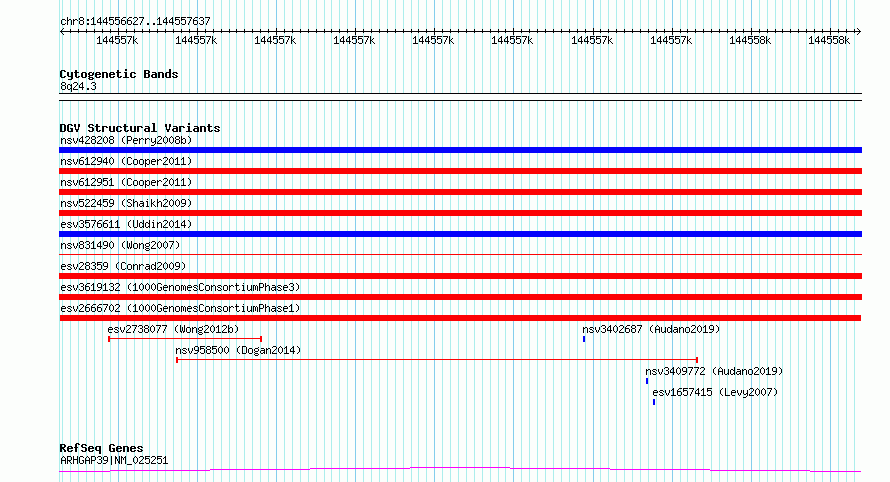This screenshot has height=482, width=890.
Task: Open the esv1657415 (Levy2007) label
Action: tap(715, 392)
